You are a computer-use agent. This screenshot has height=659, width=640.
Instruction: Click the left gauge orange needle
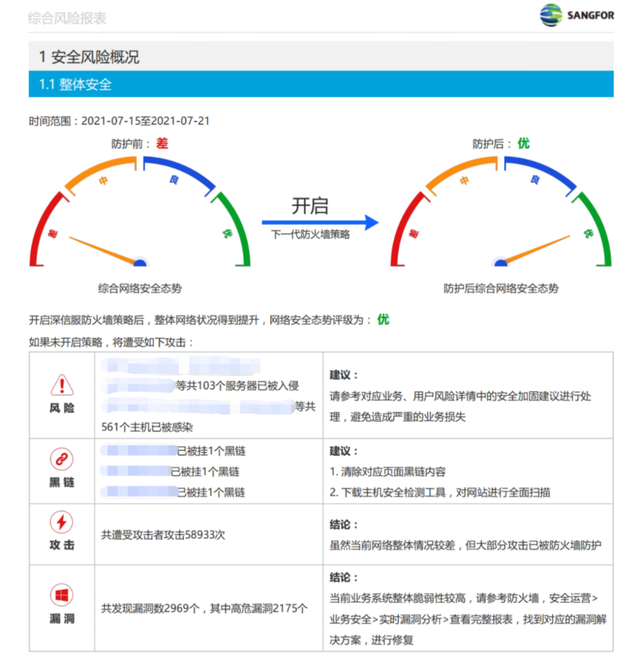click(102, 250)
